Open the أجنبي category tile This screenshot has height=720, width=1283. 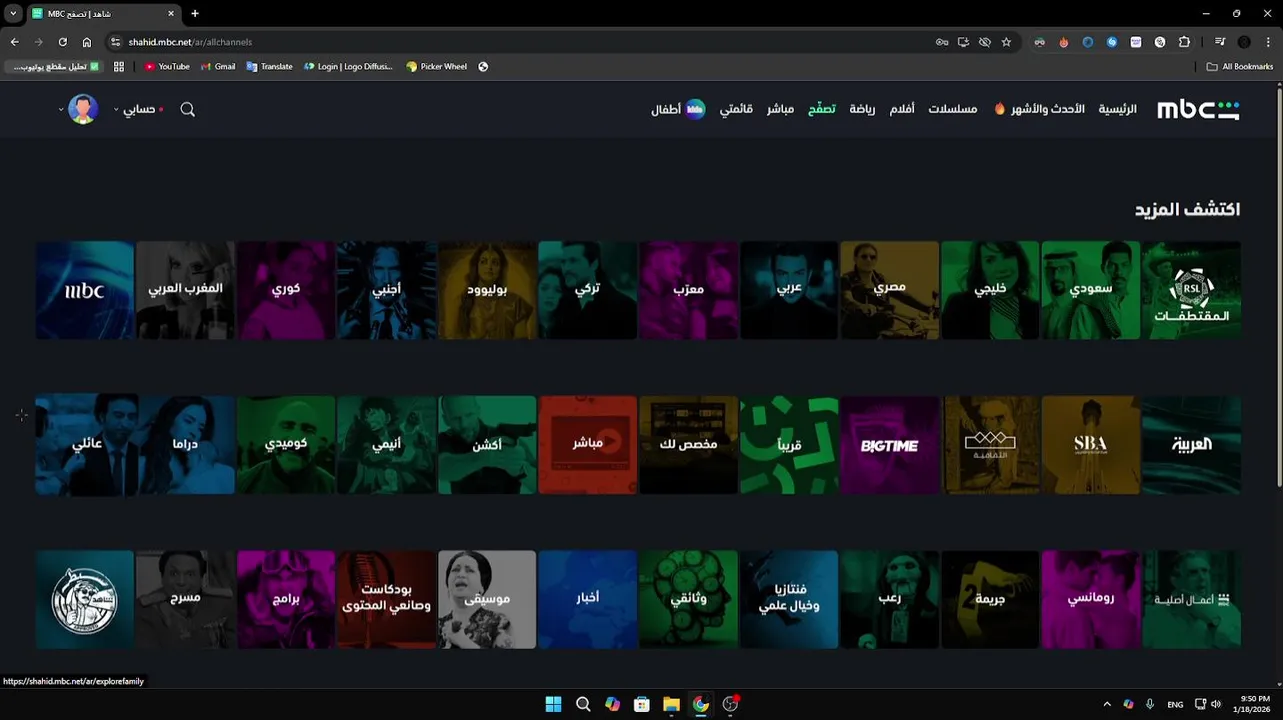tap(386, 290)
